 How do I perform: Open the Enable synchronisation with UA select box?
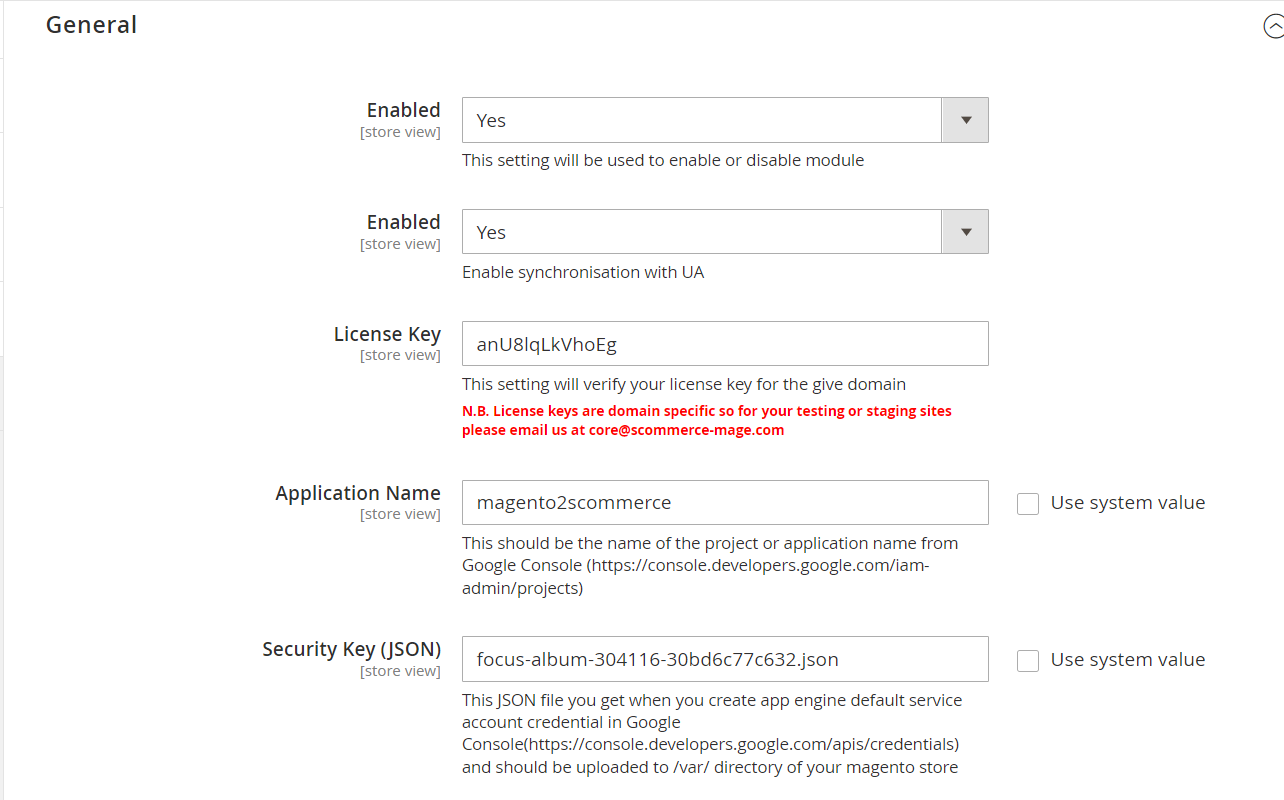(702, 232)
